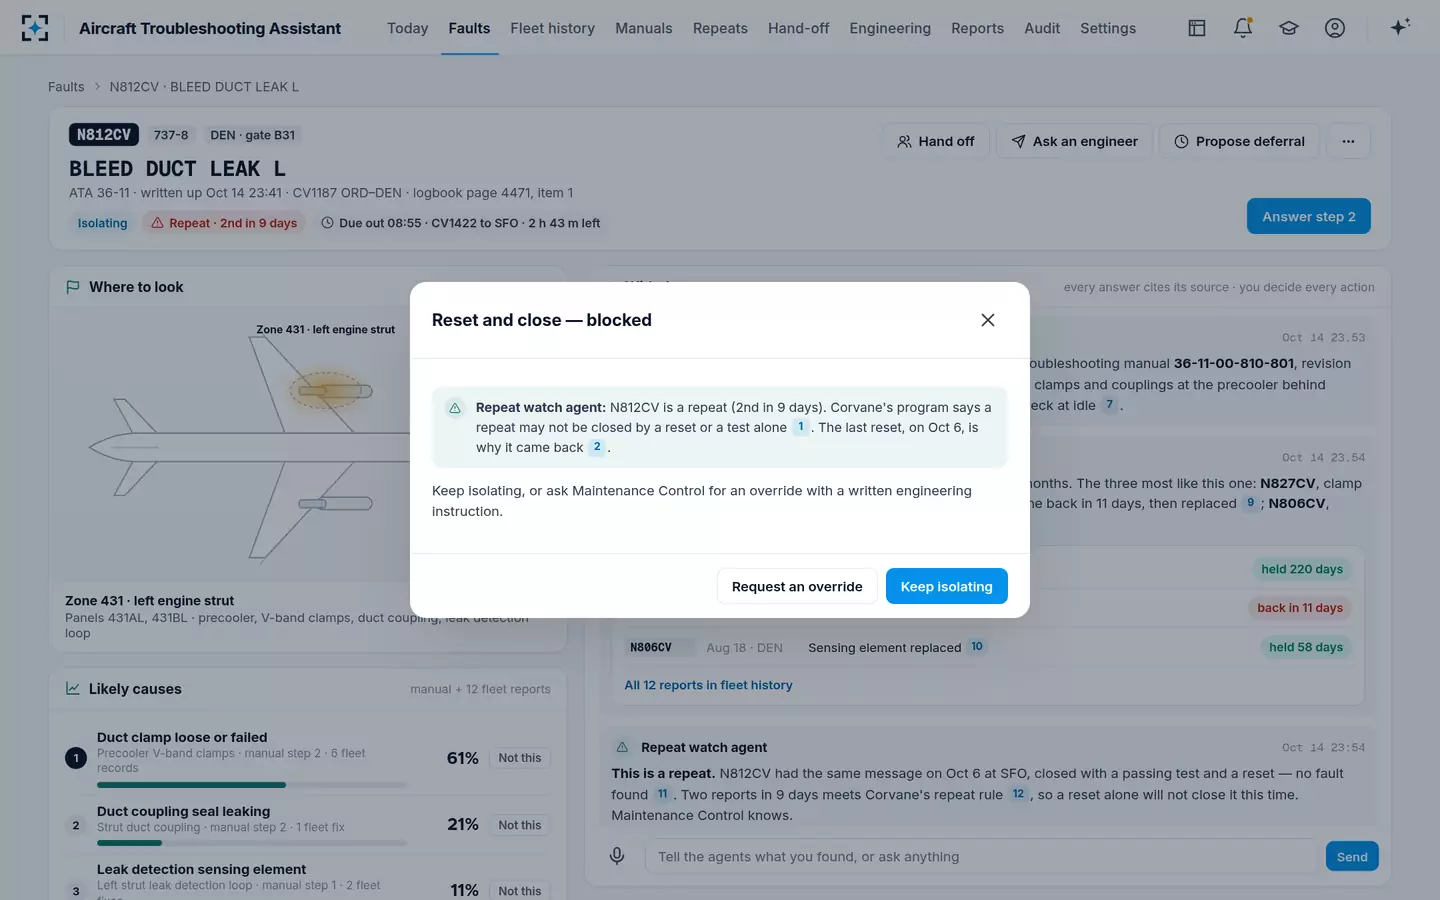
Task: Open citation 10 after 'Sensing element replaced'
Action: (977, 647)
